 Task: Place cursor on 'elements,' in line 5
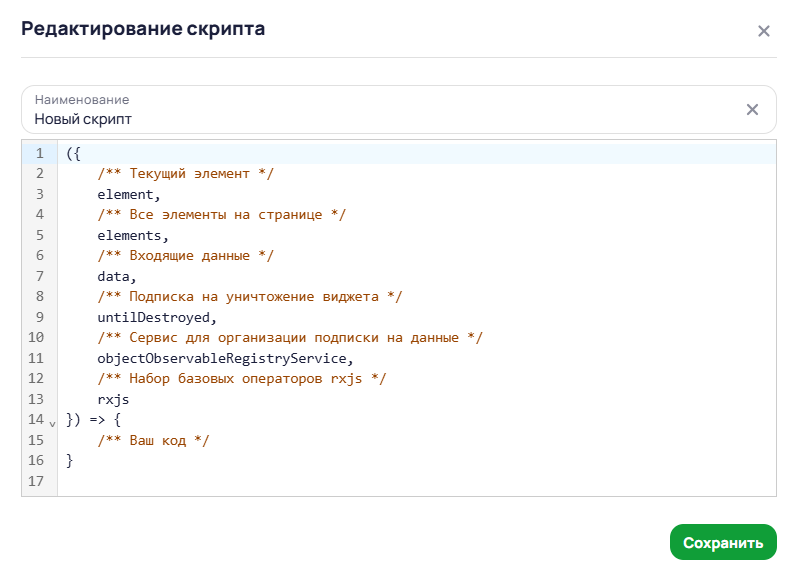coord(133,235)
